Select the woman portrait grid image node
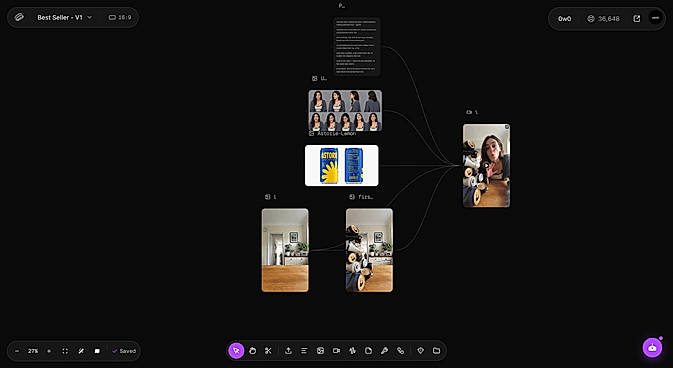The height and width of the screenshot is (368, 673). [345, 110]
